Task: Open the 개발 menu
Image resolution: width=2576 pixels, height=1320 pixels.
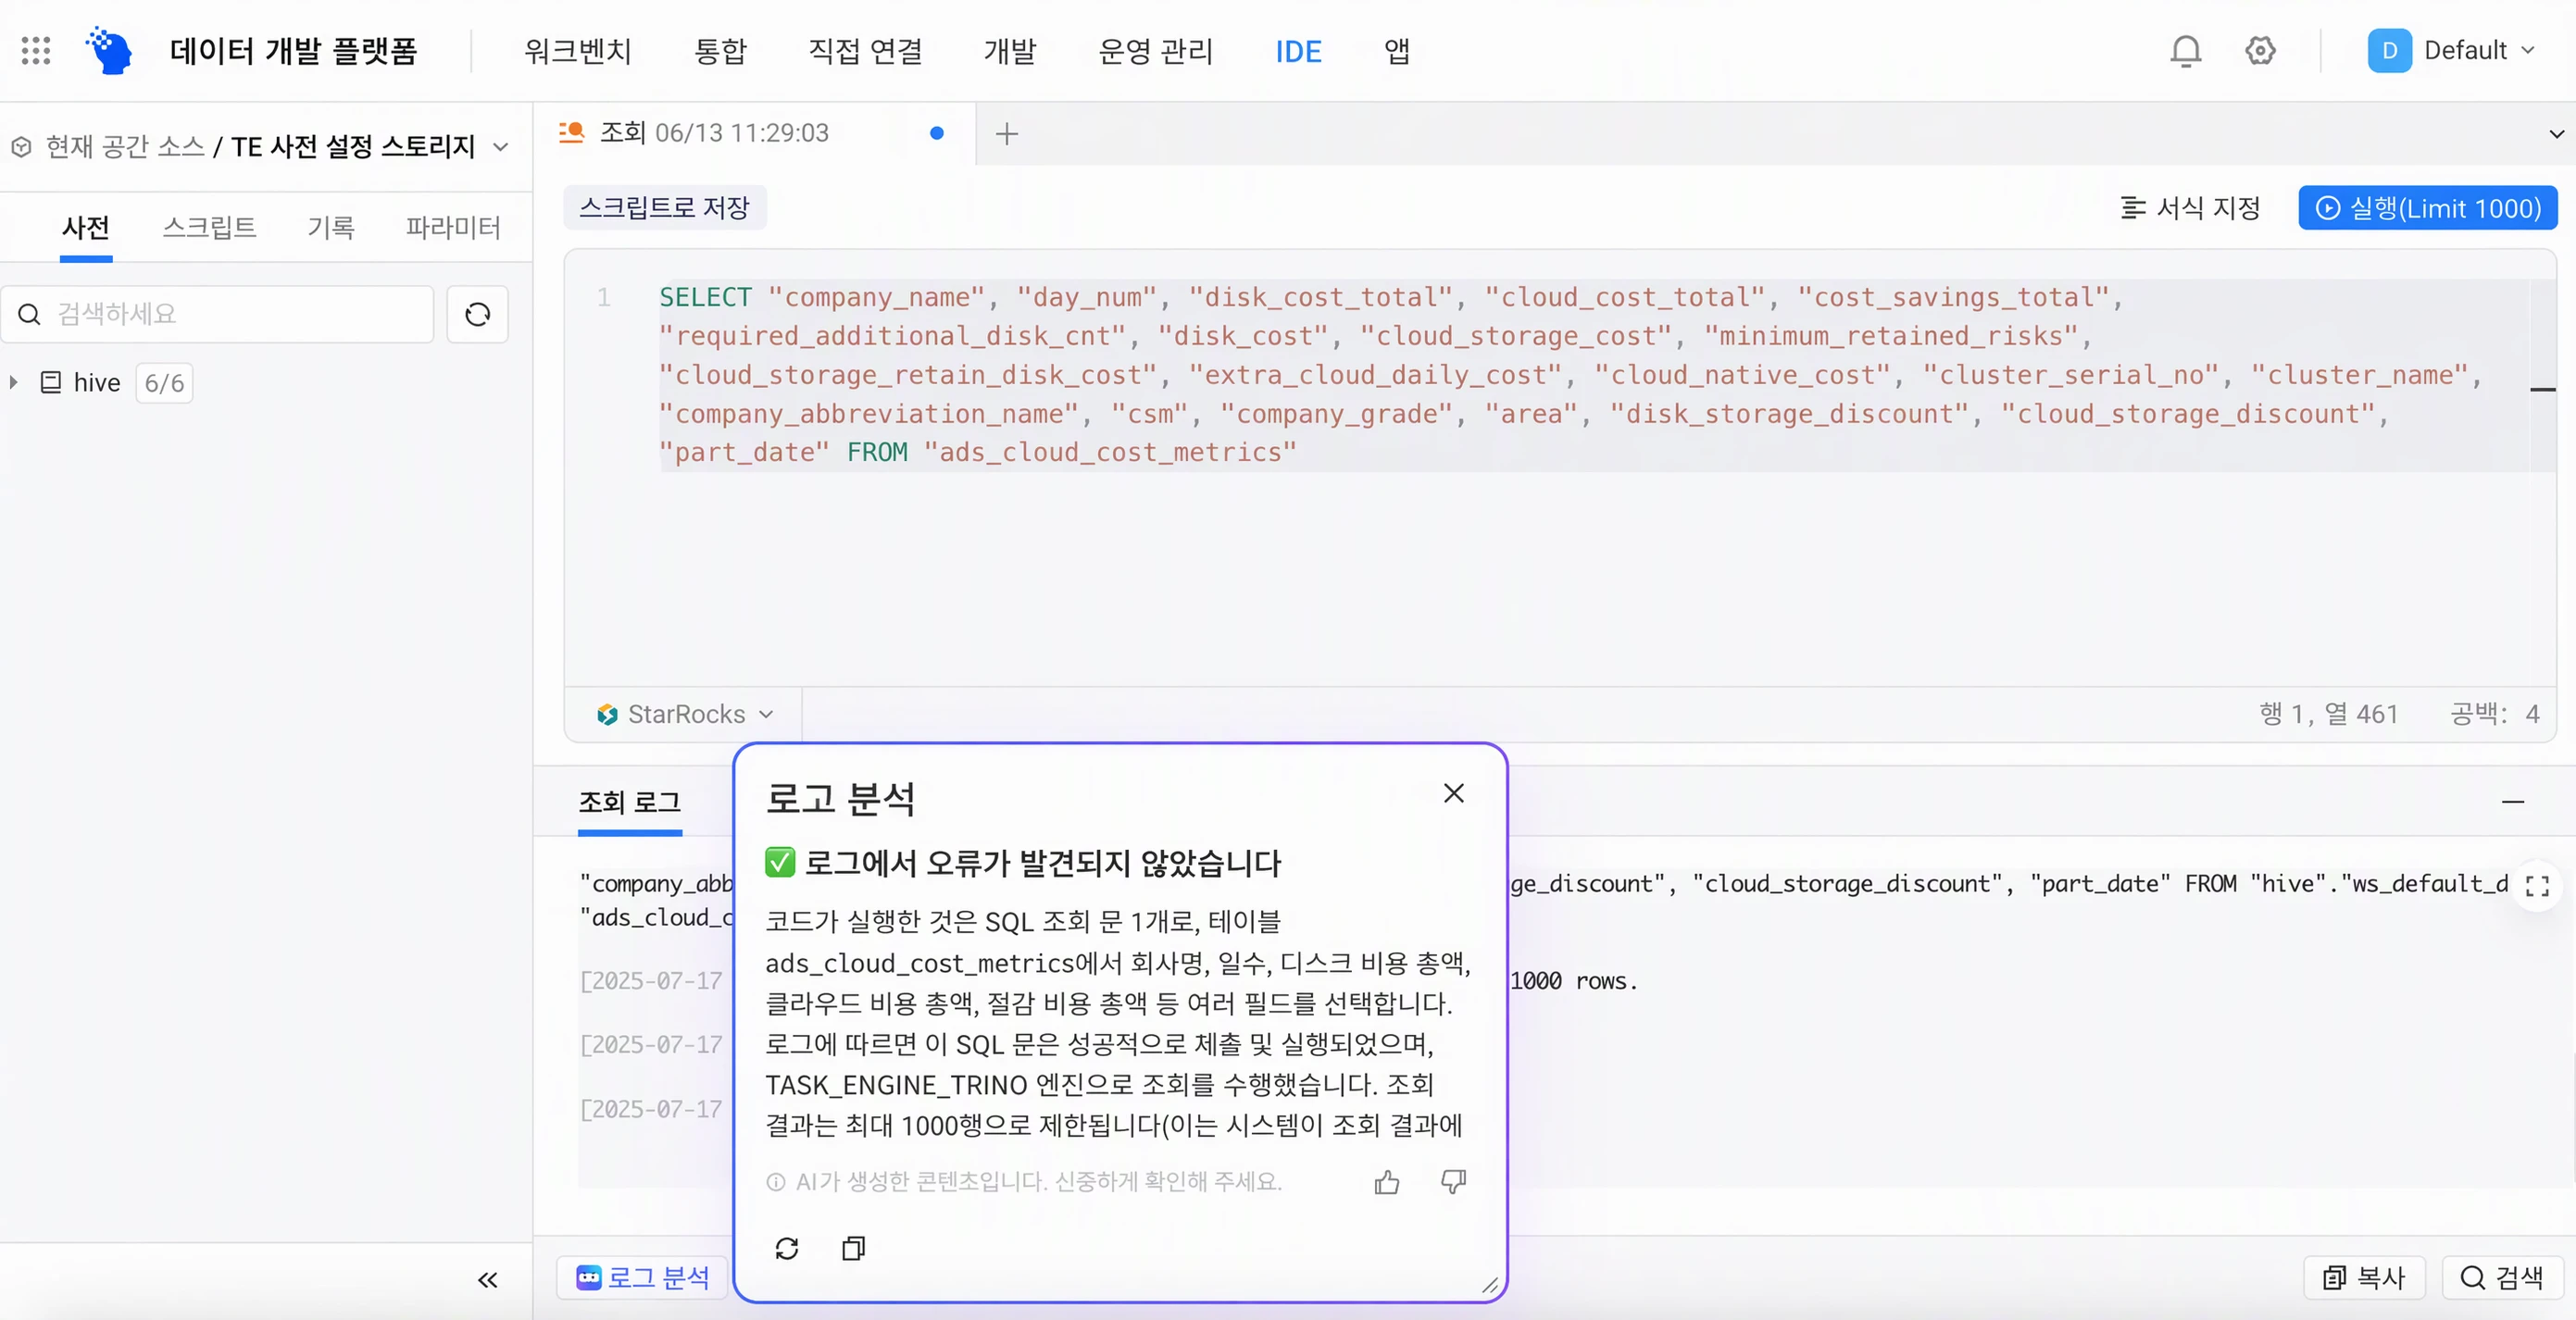Action: pyautogui.click(x=1010, y=50)
